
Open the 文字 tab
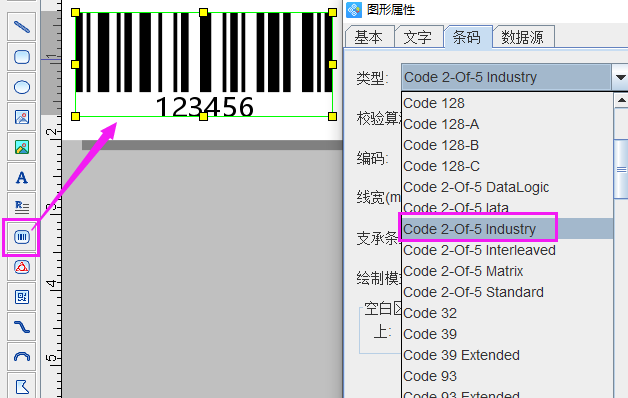[x=419, y=37]
